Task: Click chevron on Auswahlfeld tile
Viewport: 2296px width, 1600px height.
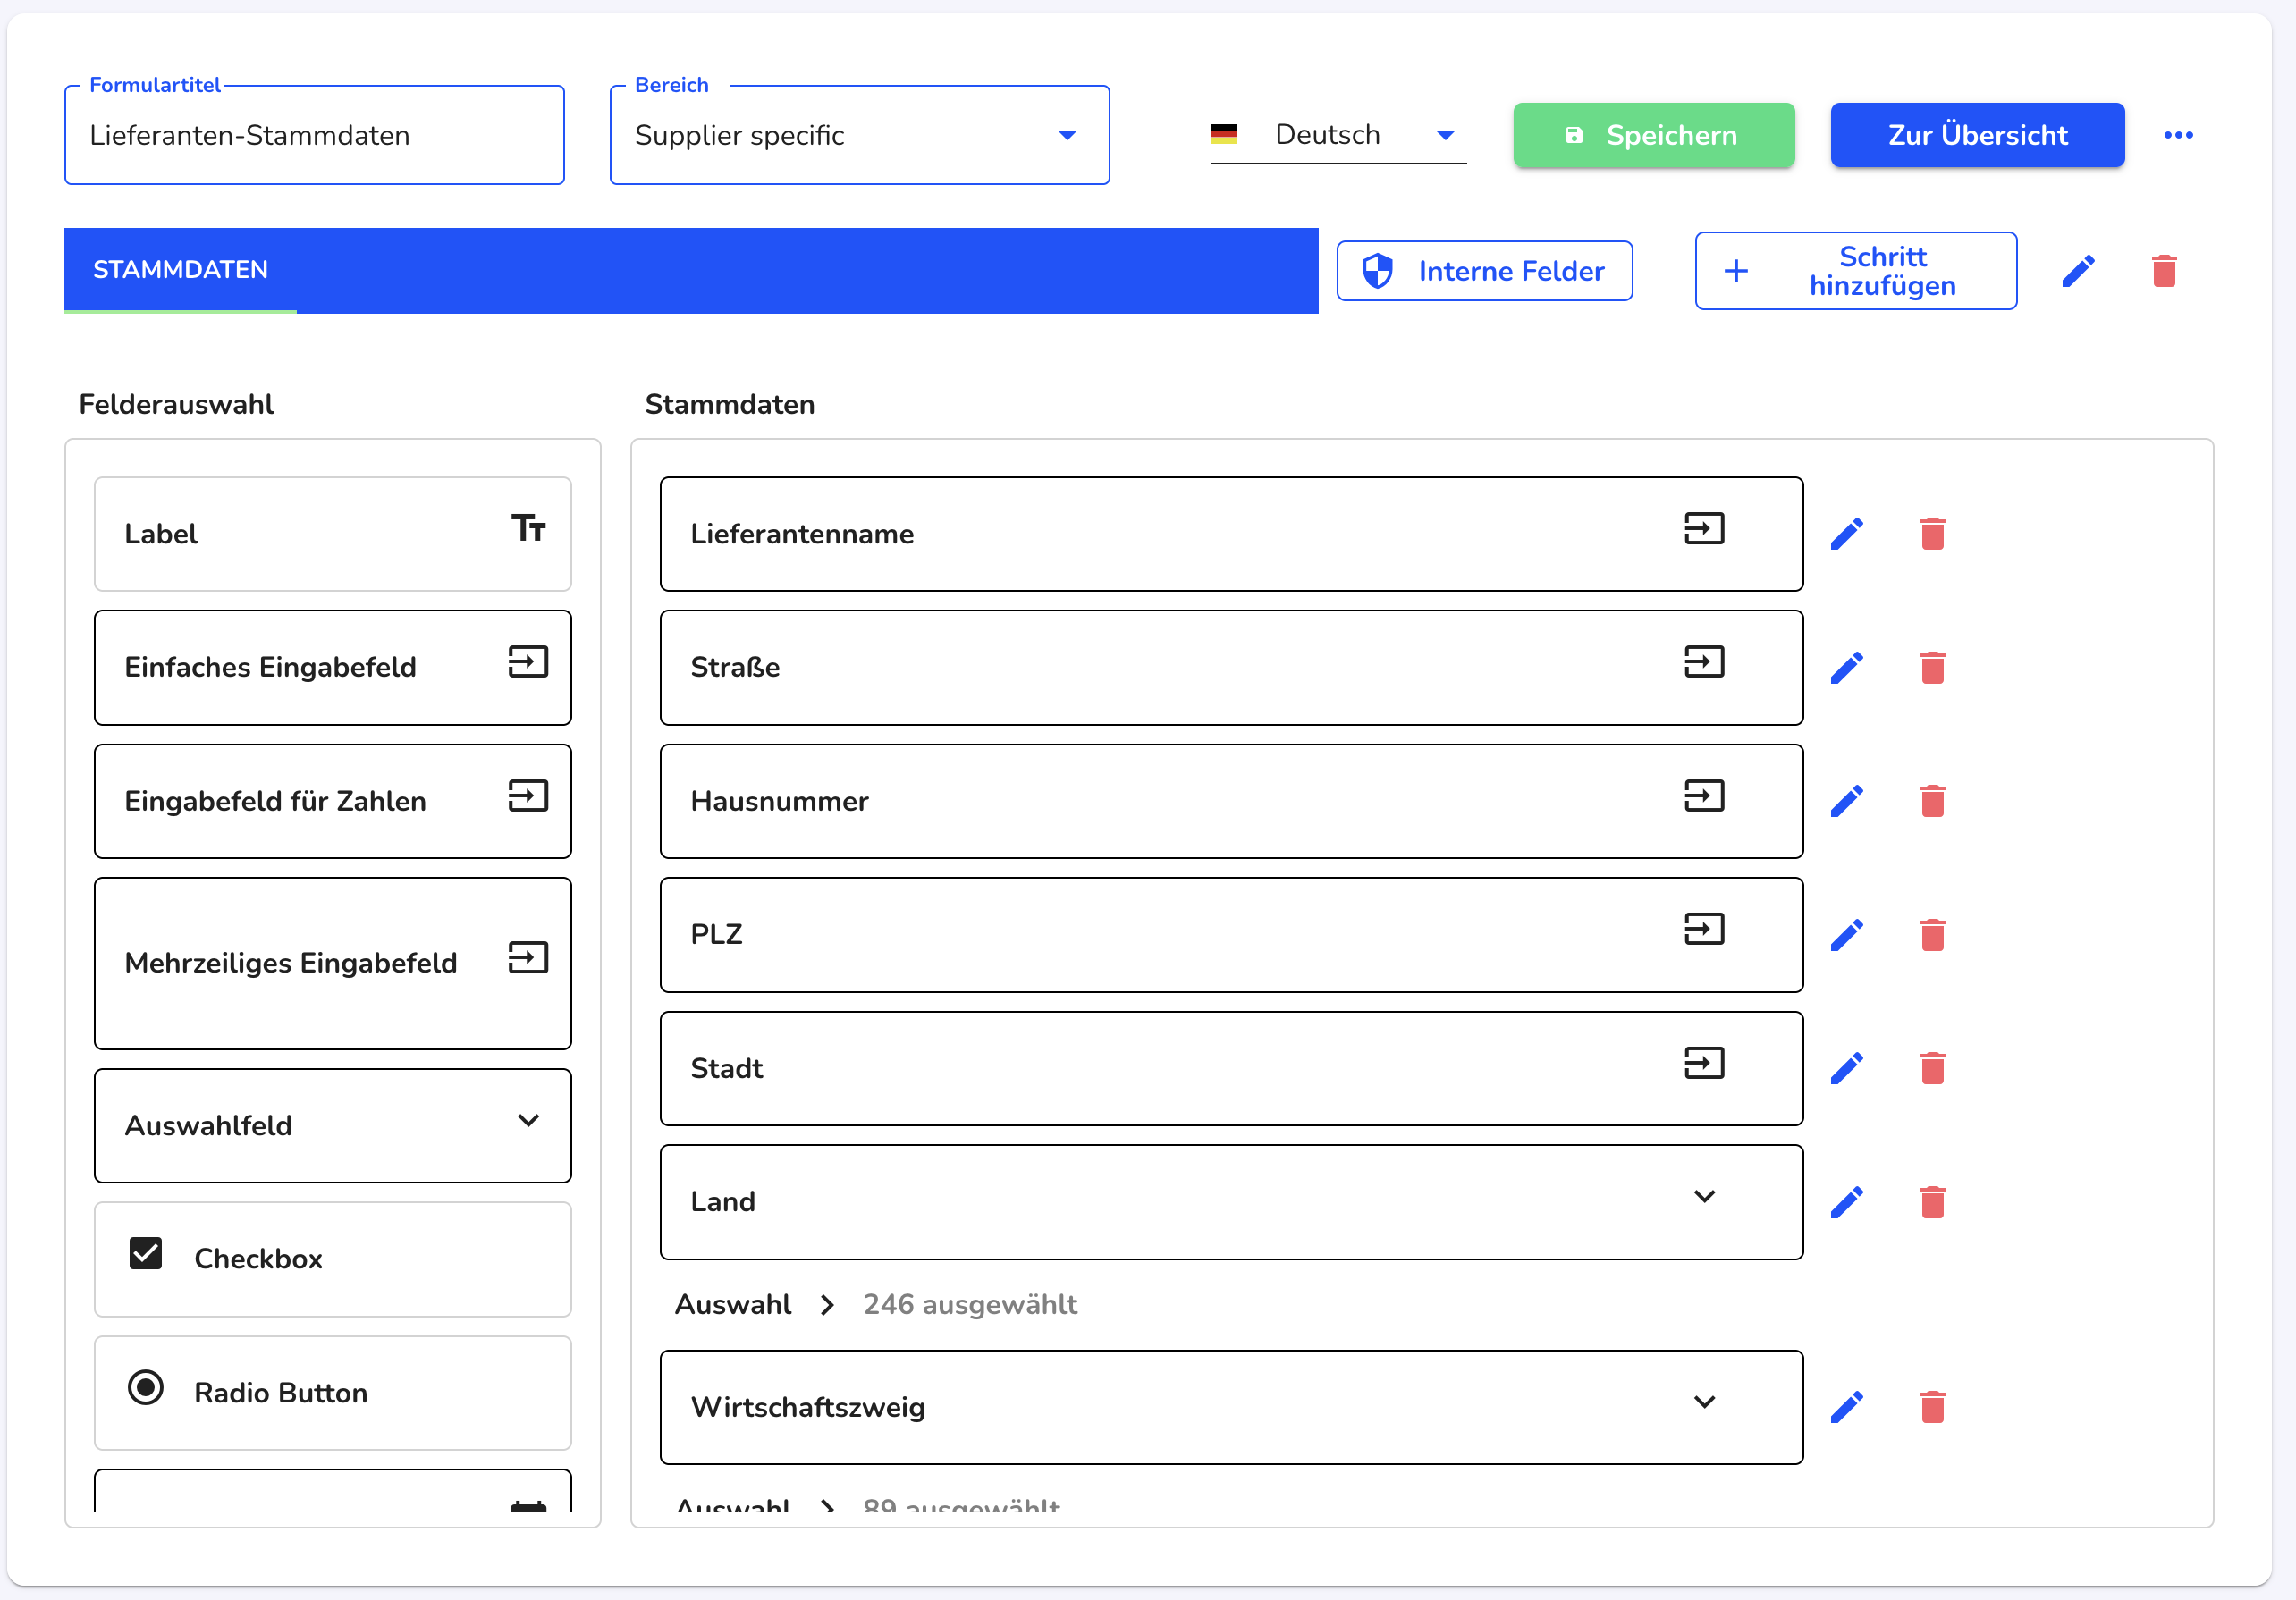Action: tap(528, 1121)
